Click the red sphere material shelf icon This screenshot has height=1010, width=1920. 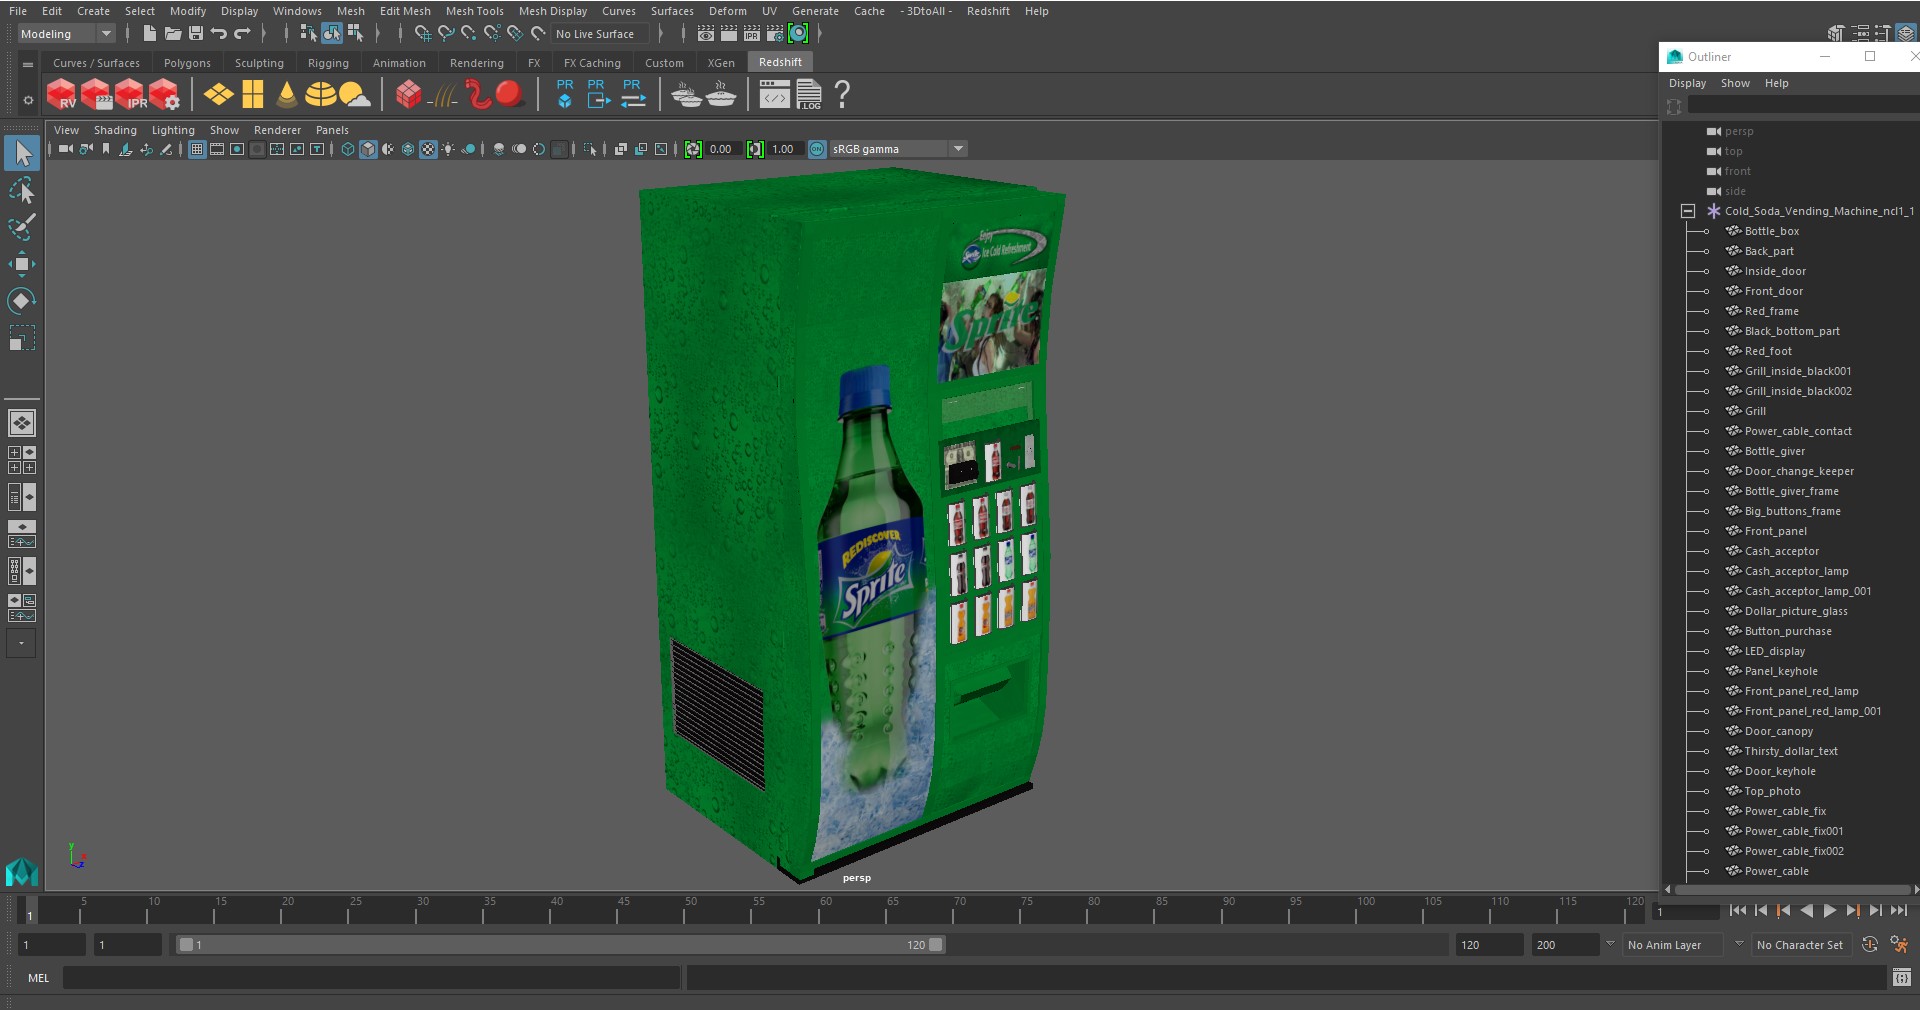click(x=509, y=95)
